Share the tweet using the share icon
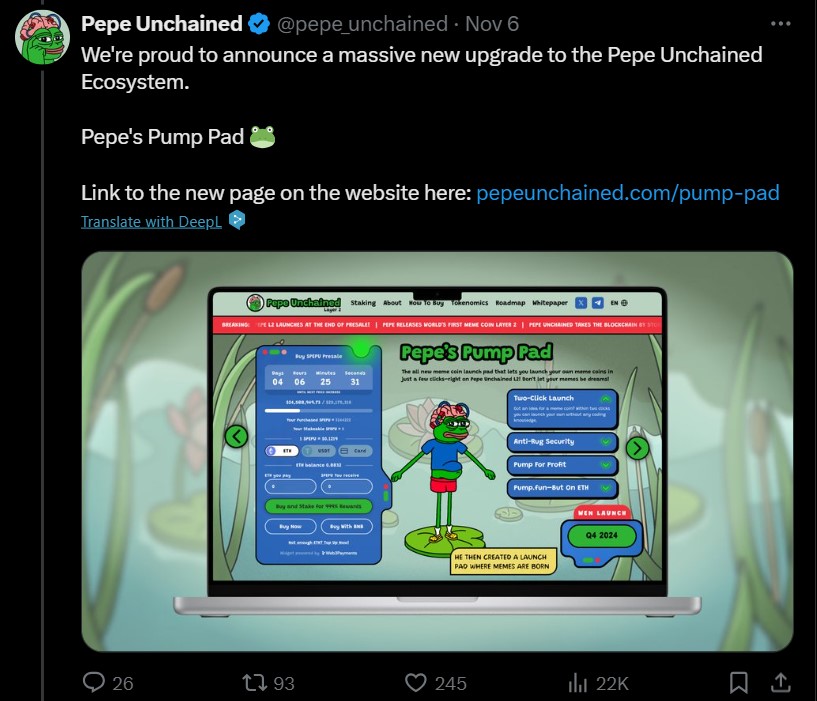The width and height of the screenshot is (817, 701). click(x=781, y=682)
